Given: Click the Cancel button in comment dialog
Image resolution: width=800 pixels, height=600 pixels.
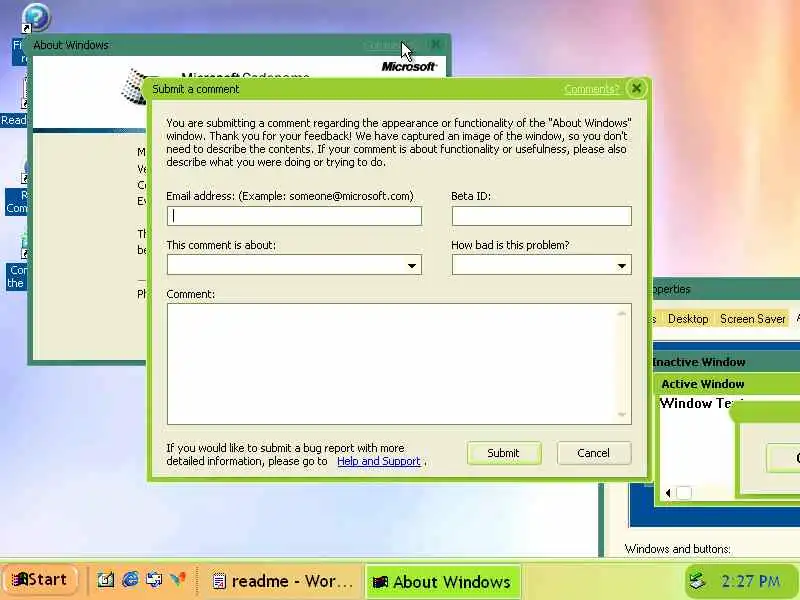Looking at the screenshot, I should click(593, 453).
